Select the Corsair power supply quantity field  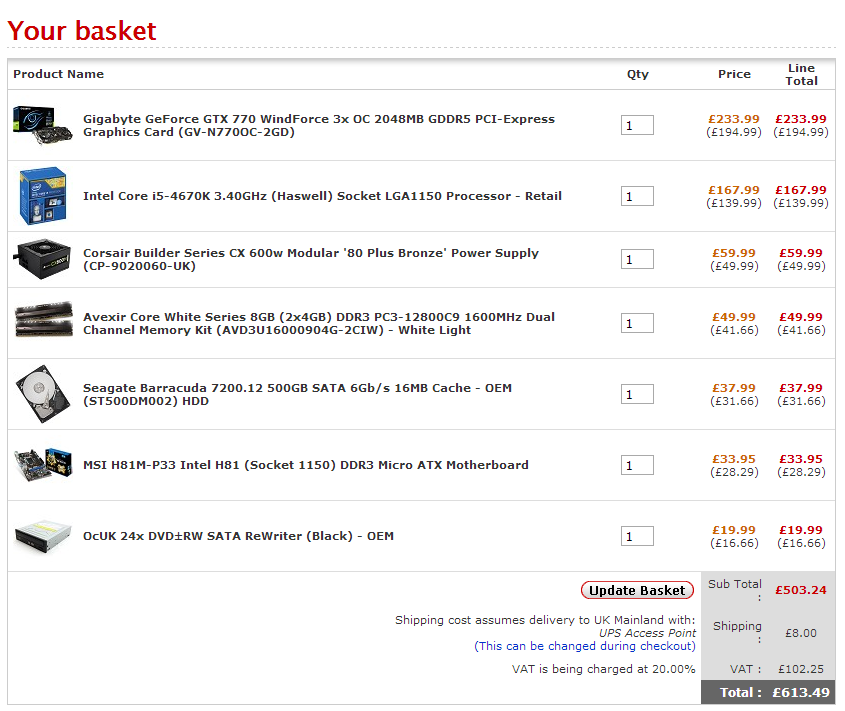pos(637,260)
